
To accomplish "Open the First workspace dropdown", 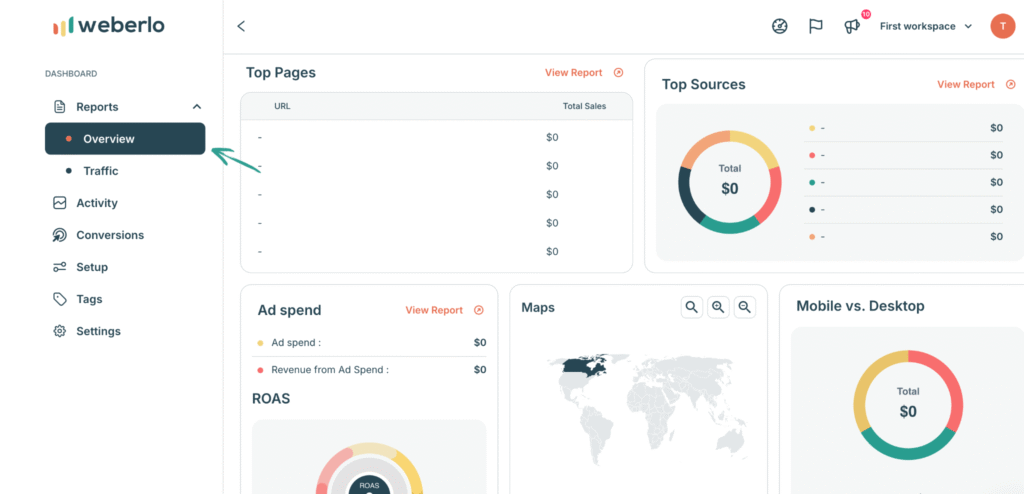I will click(x=926, y=26).
